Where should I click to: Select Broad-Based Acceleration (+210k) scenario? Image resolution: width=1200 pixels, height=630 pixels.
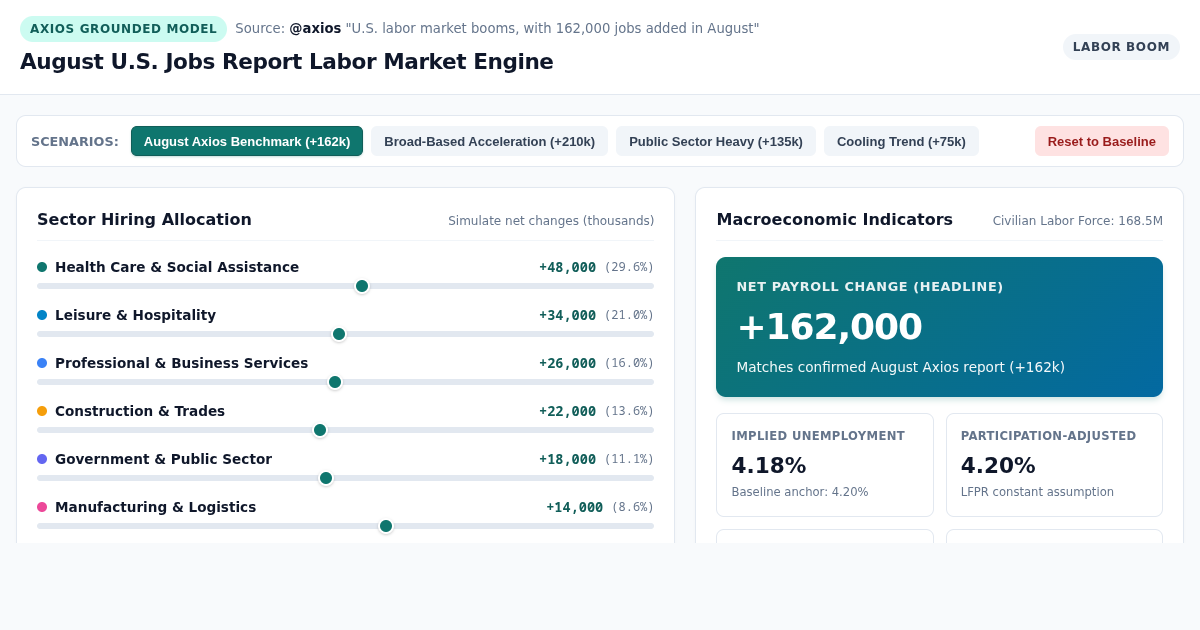(489, 141)
